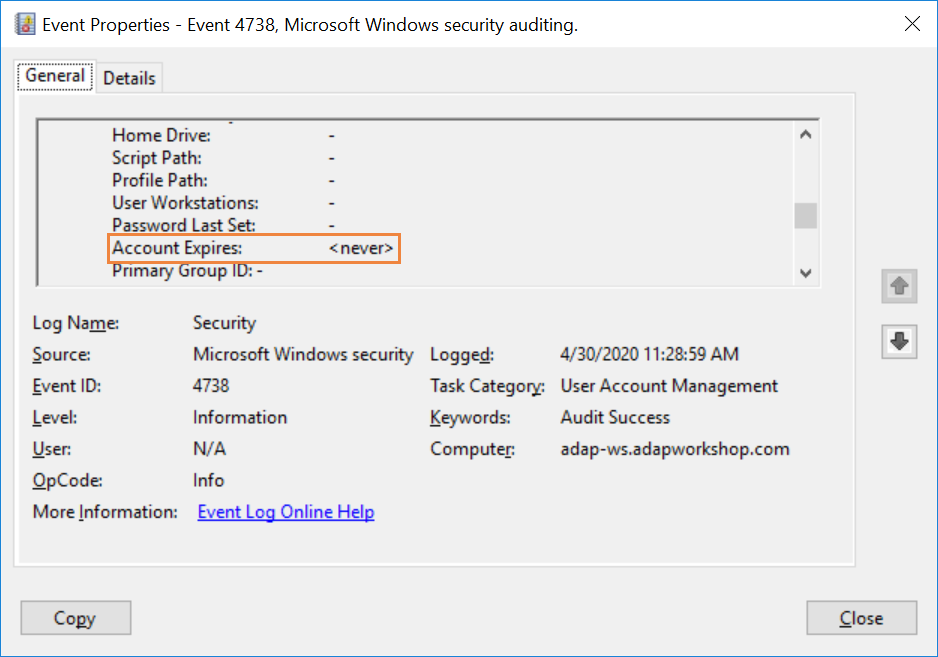Go to previous event with up arrow
The width and height of the screenshot is (938, 657).
click(899, 286)
